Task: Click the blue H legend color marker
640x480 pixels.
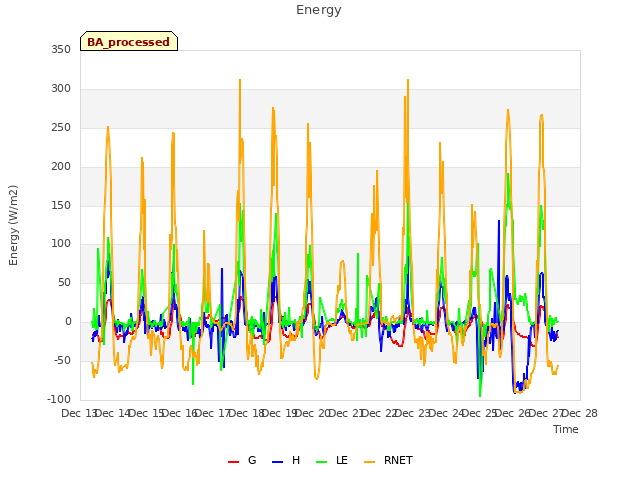Action: click(x=277, y=462)
